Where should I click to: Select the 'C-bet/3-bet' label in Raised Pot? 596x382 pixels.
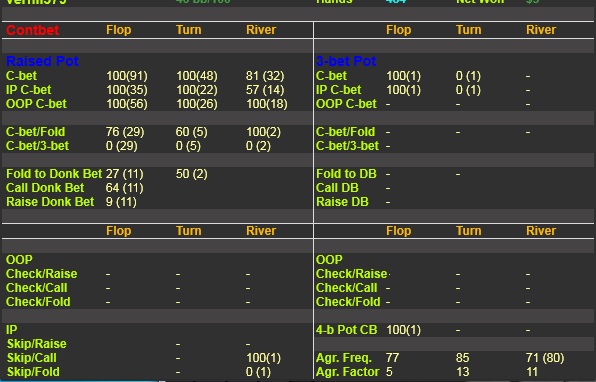tap(37, 146)
